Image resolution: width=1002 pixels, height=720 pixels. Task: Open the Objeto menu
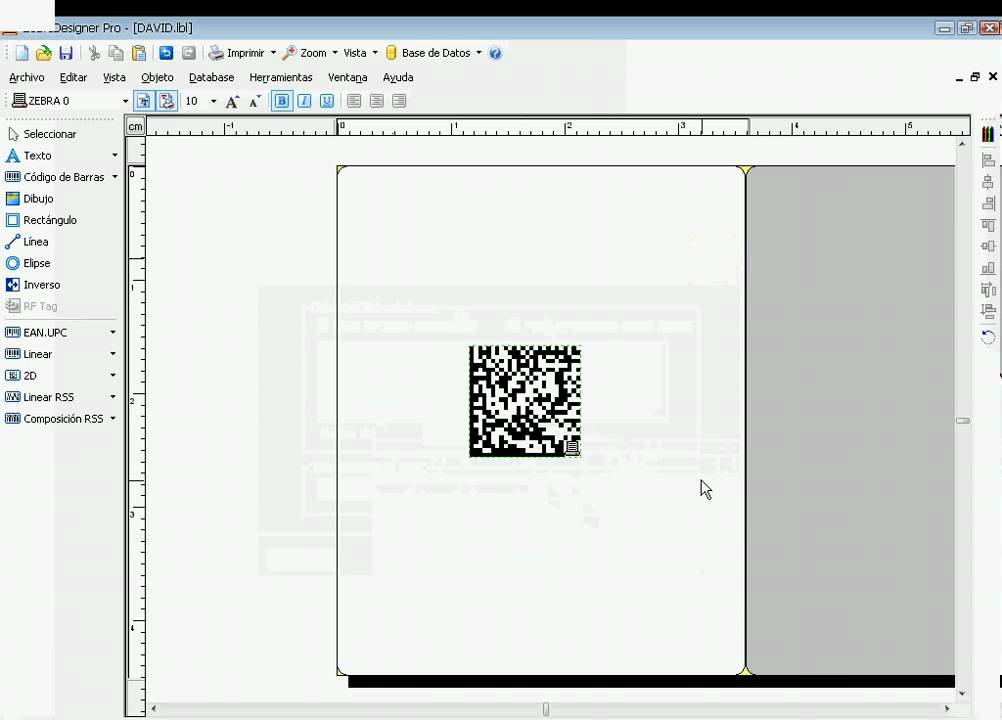tap(157, 77)
